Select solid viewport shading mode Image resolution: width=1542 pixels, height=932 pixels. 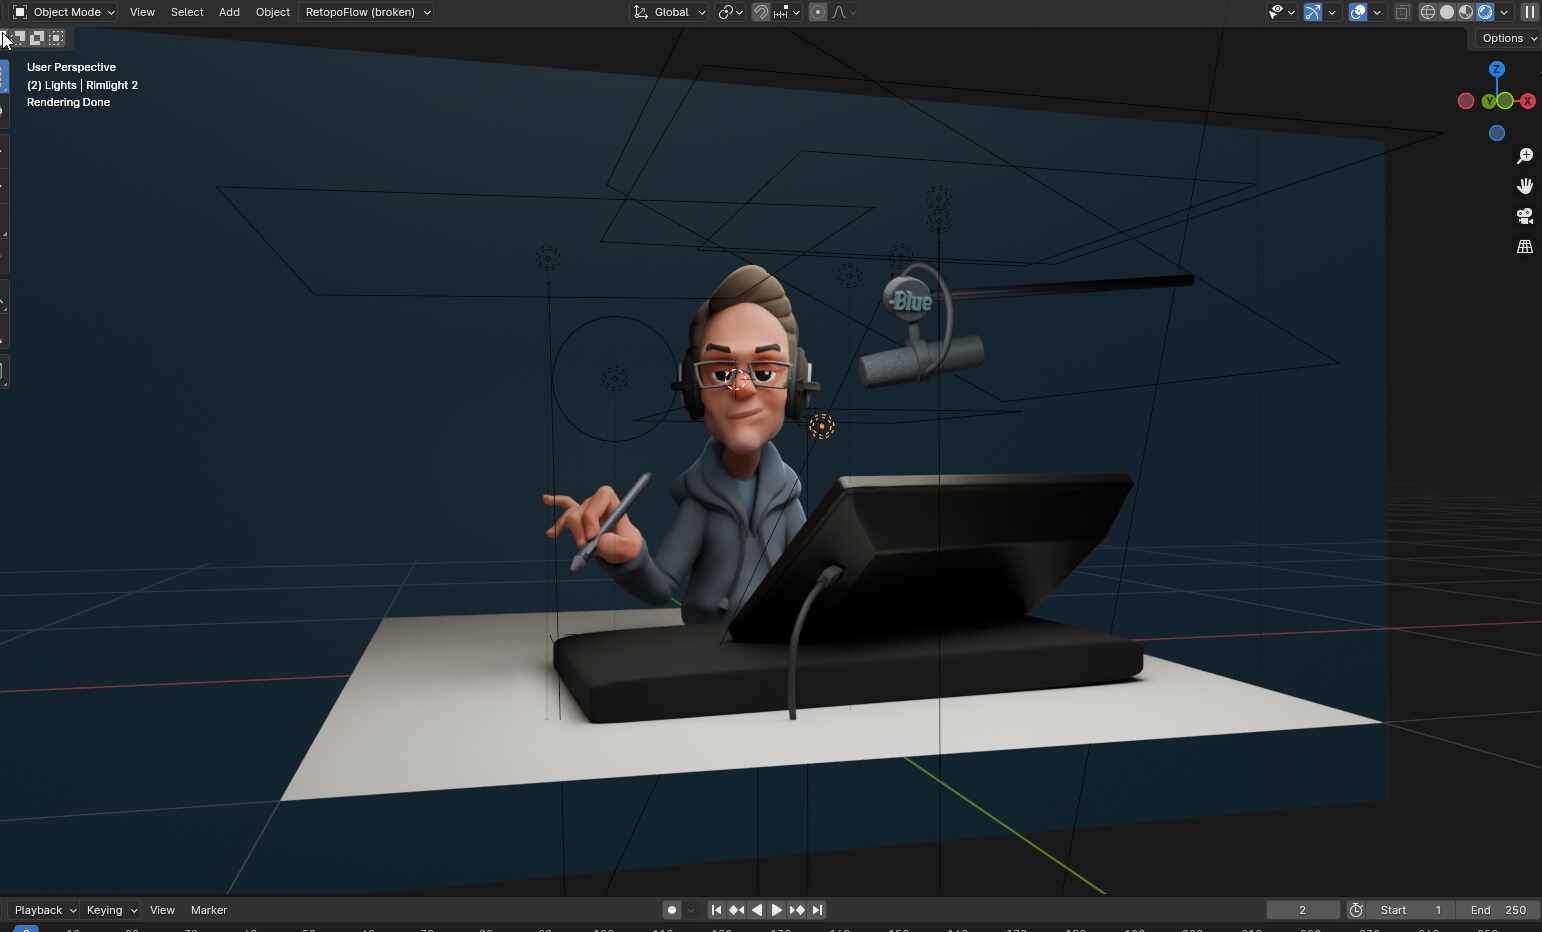(1447, 12)
